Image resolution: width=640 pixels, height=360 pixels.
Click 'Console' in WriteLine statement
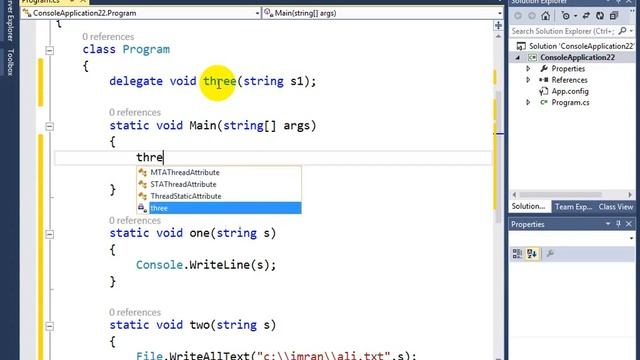(x=159, y=265)
